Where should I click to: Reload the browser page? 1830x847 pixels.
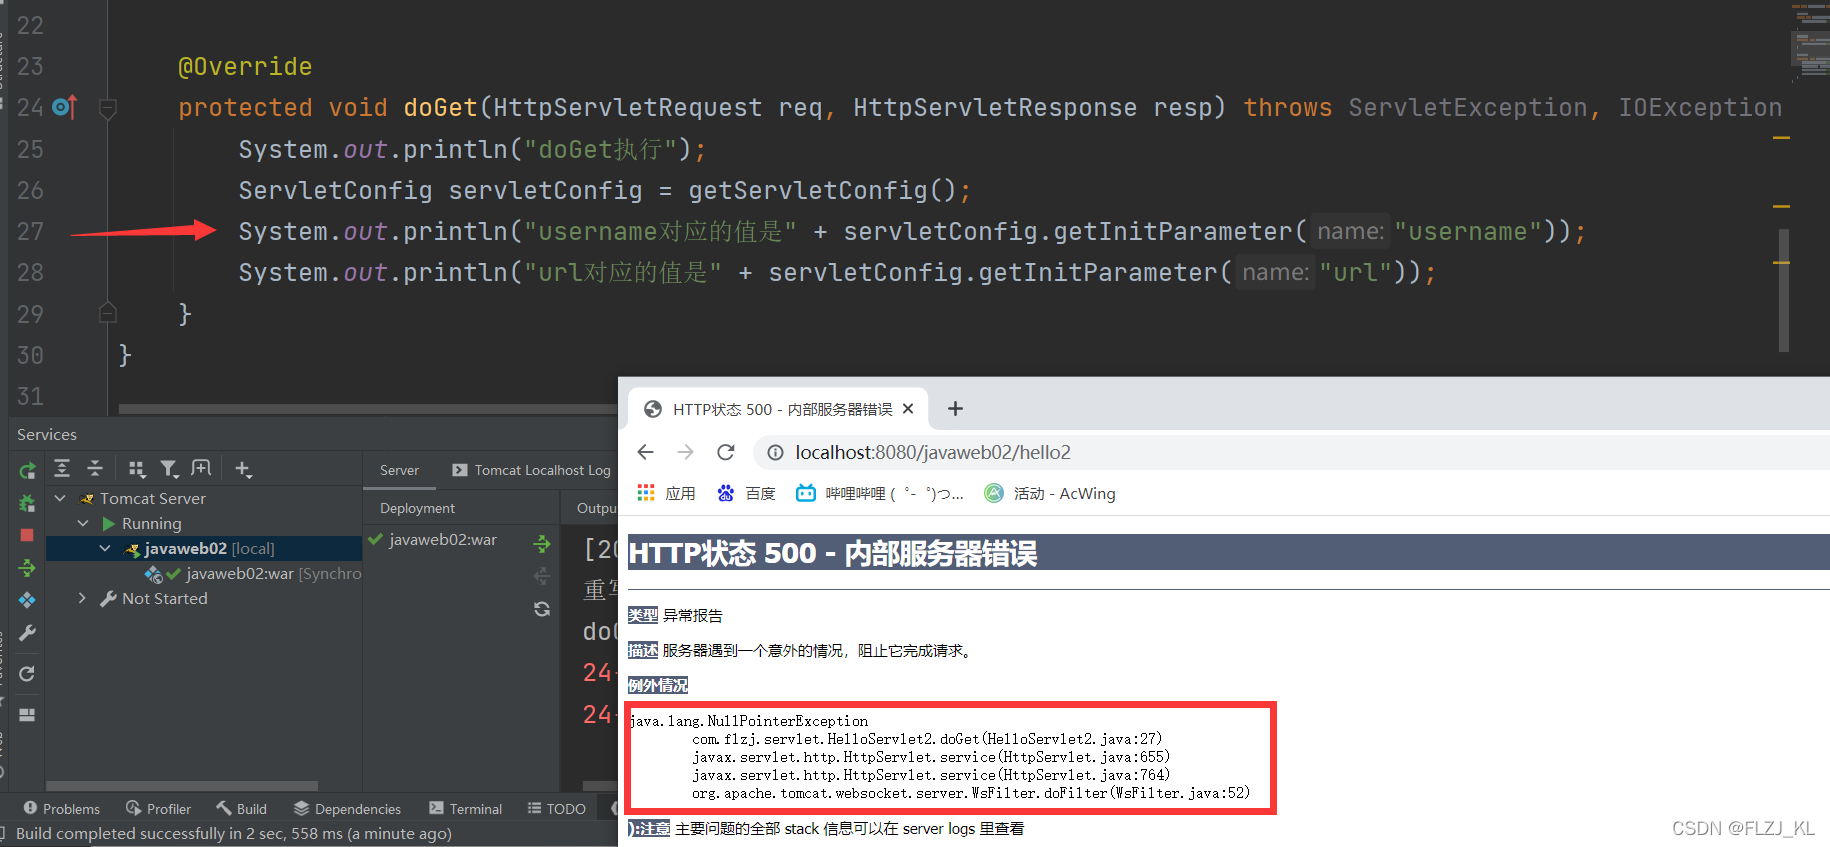(726, 452)
